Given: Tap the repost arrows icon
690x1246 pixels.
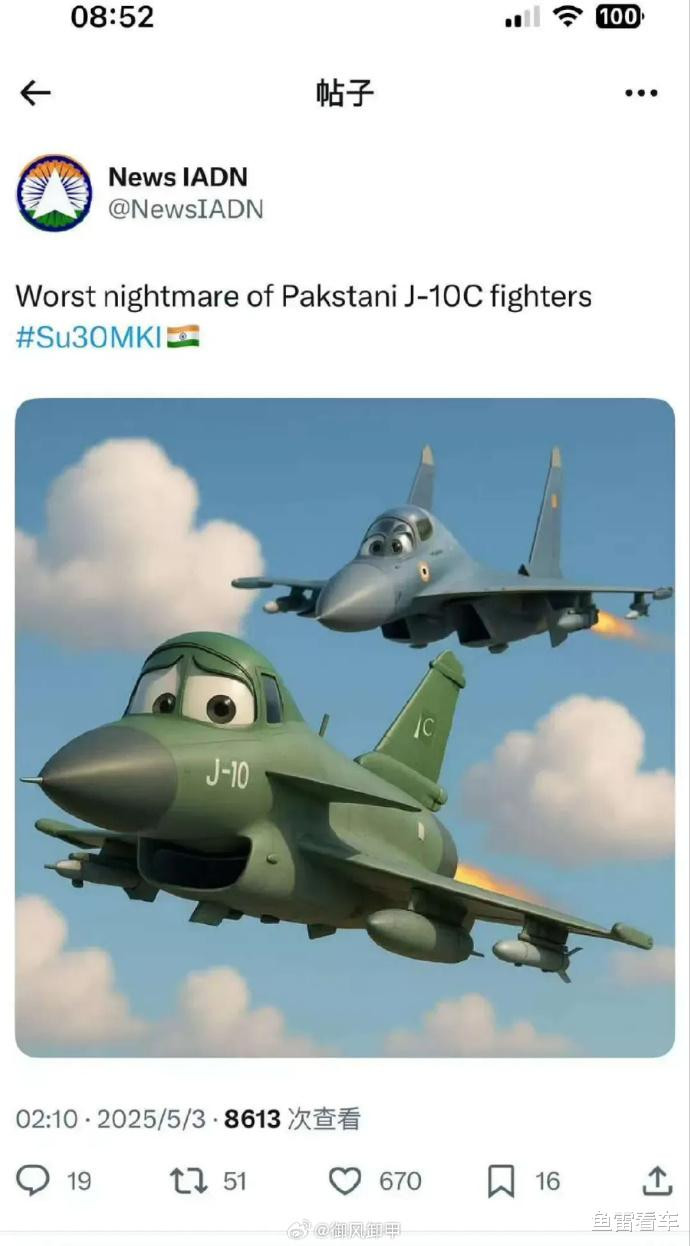Looking at the screenshot, I should (188, 1181).
